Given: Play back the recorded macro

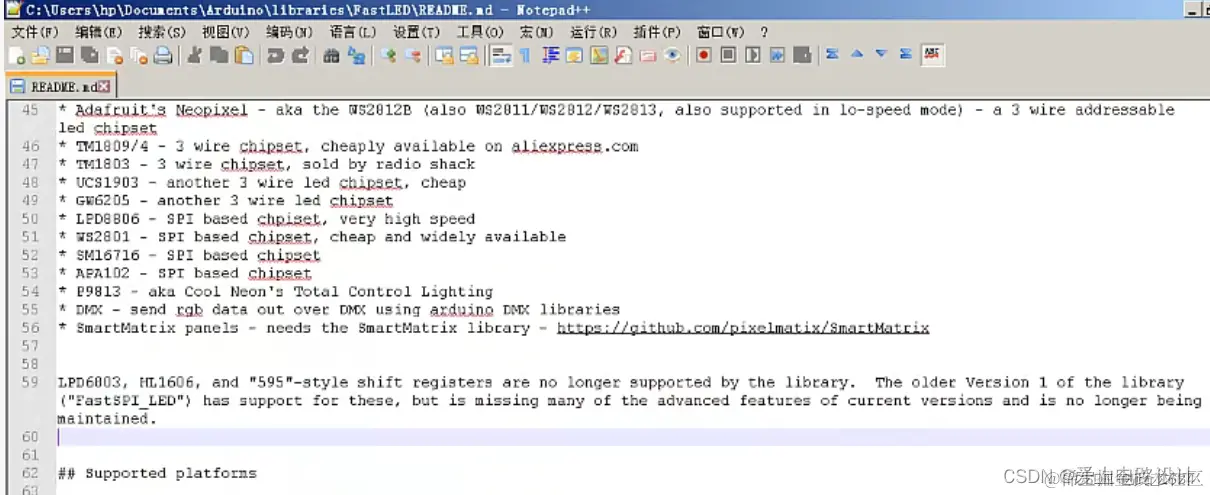Looking at the screenshot, I should pyautogui.click(x=753, y=55).
